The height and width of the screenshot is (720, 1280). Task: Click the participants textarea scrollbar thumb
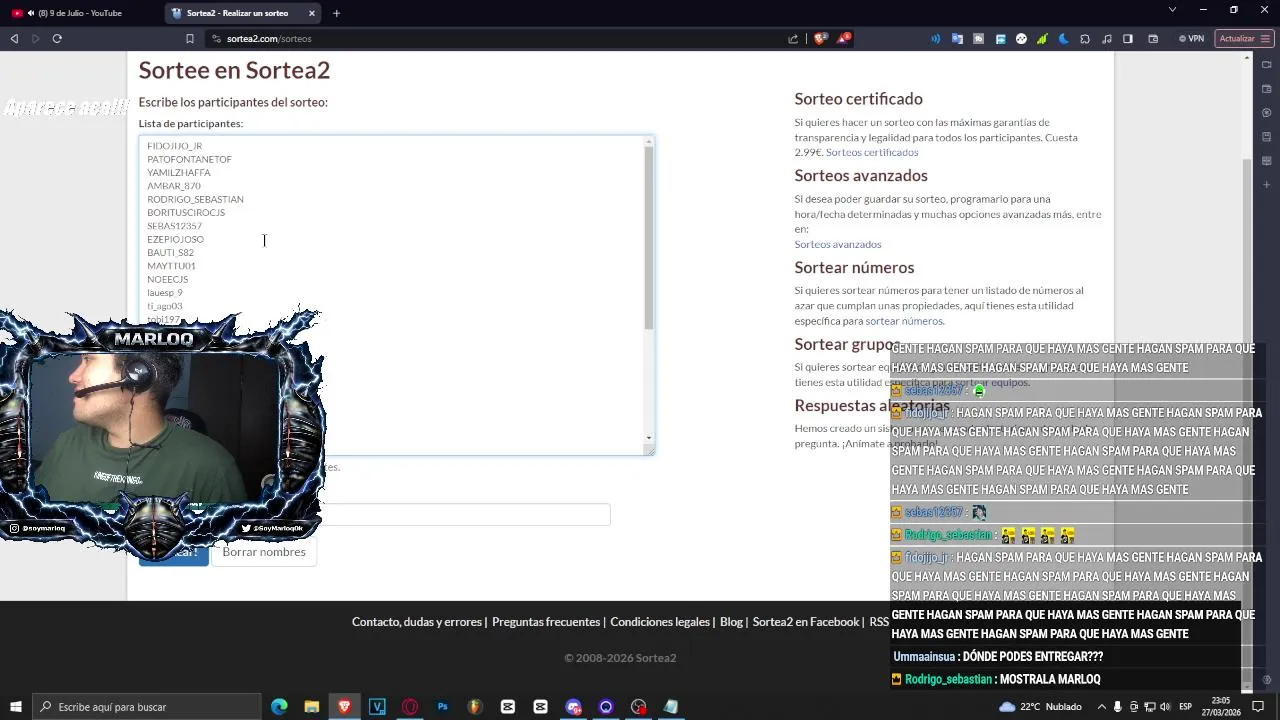tap(649, 238)
